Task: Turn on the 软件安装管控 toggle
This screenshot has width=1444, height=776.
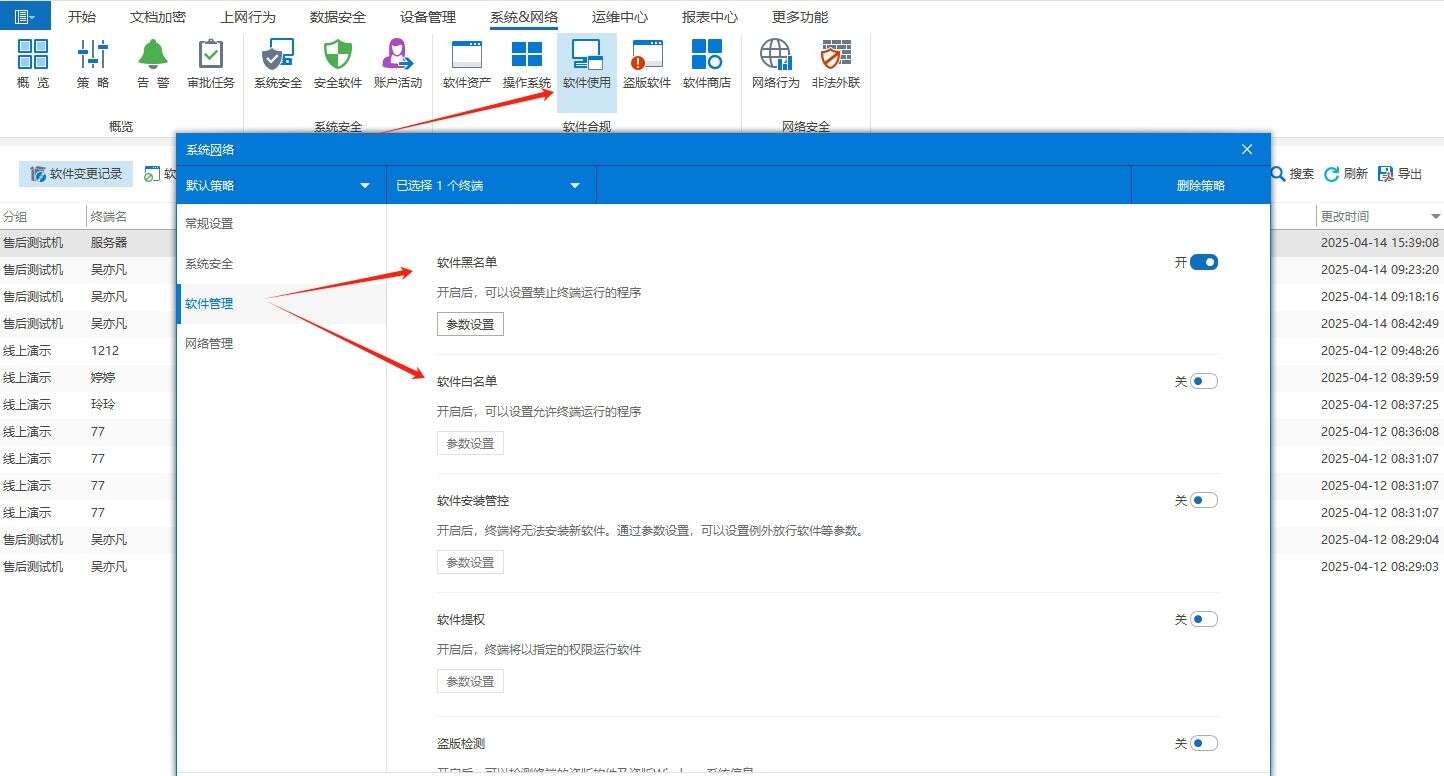Action: (x=1204, y=500)
